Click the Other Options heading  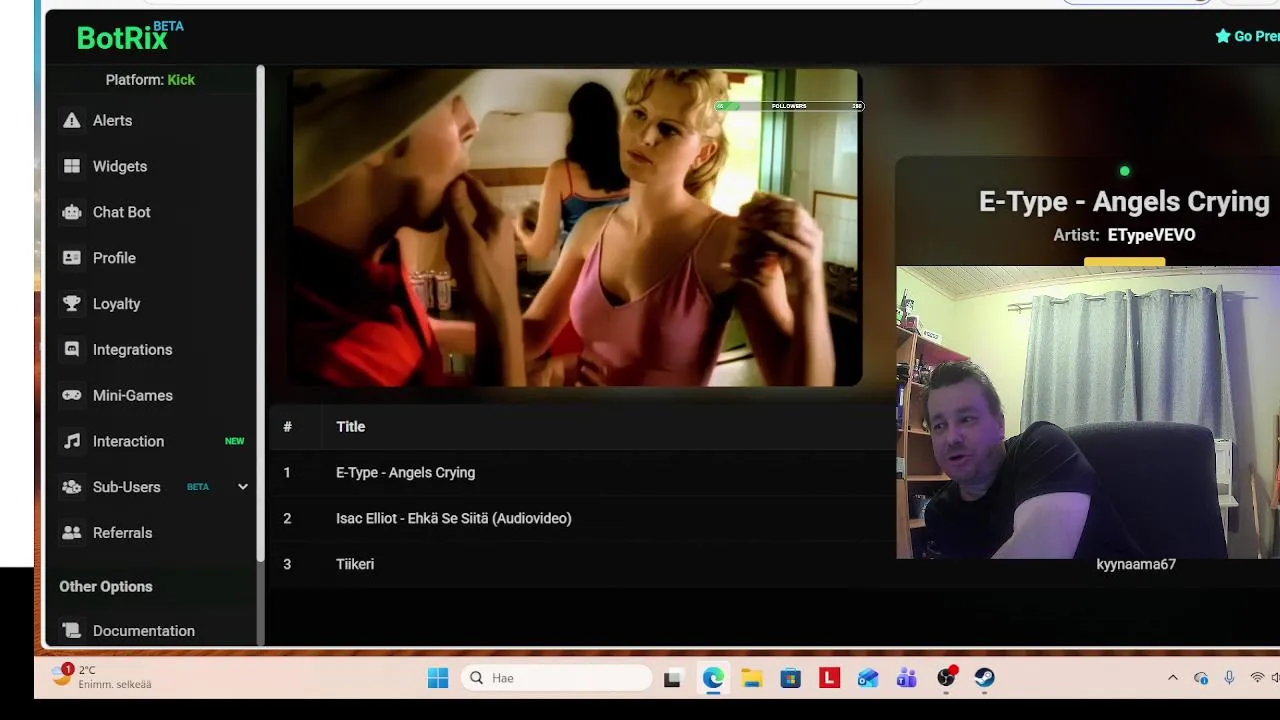pyautogui.click(x=106, y=587)
